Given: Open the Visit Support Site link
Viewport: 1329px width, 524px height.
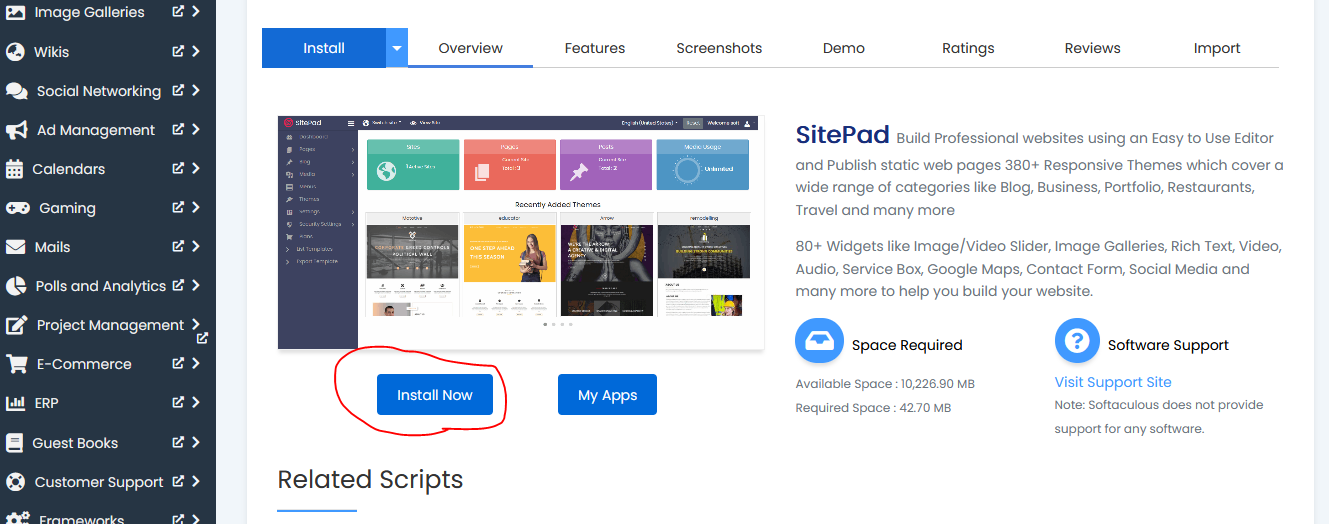Looking at the screenshot, I should click(1113, 382).
